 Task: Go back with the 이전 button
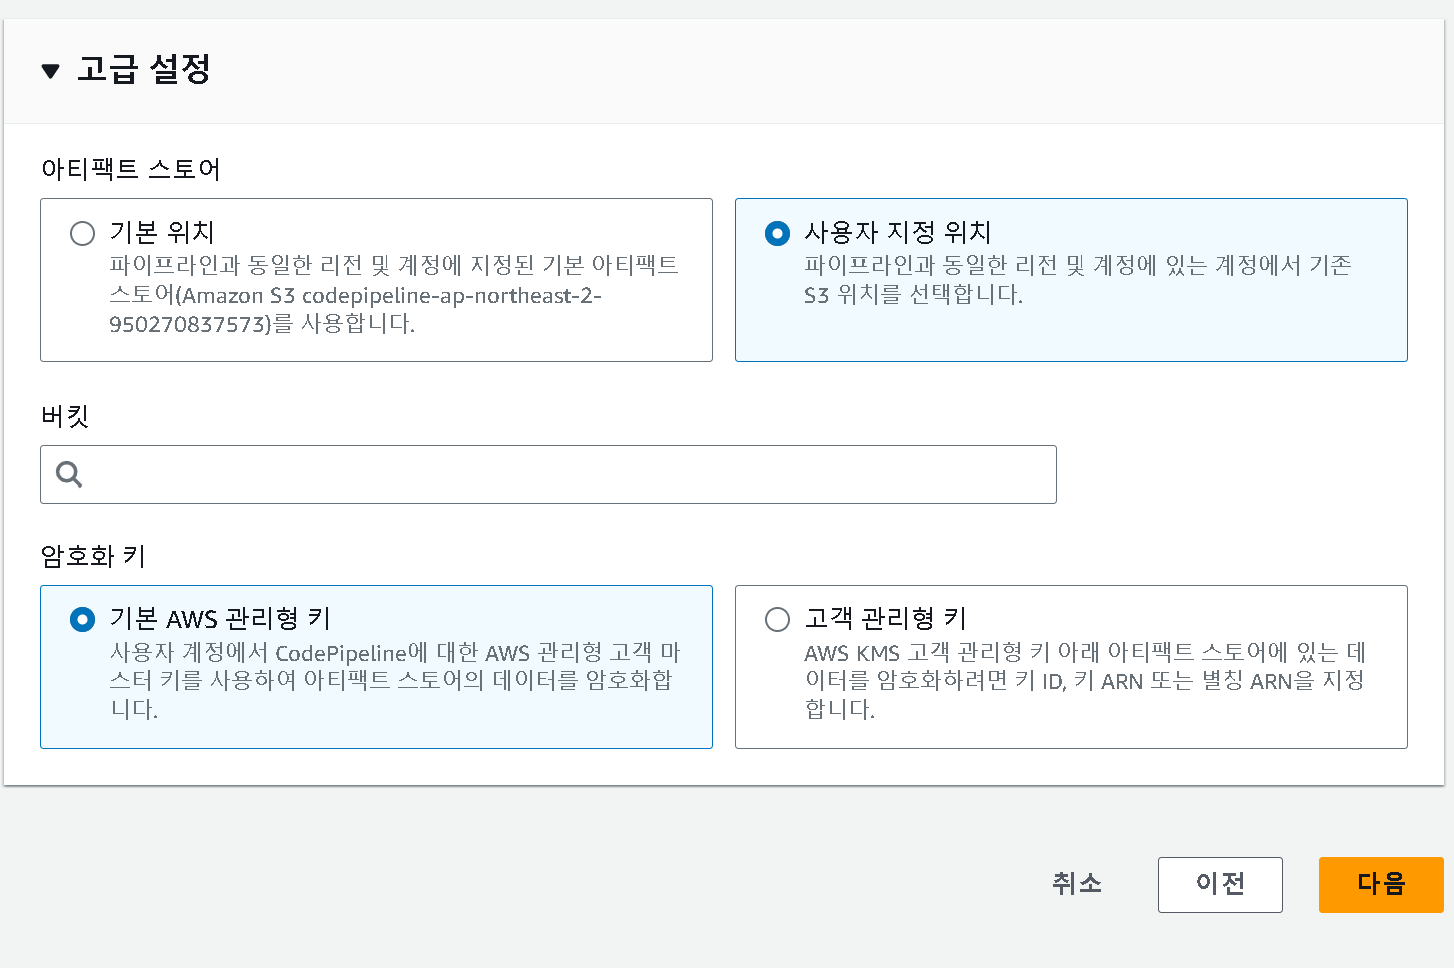1220,885
